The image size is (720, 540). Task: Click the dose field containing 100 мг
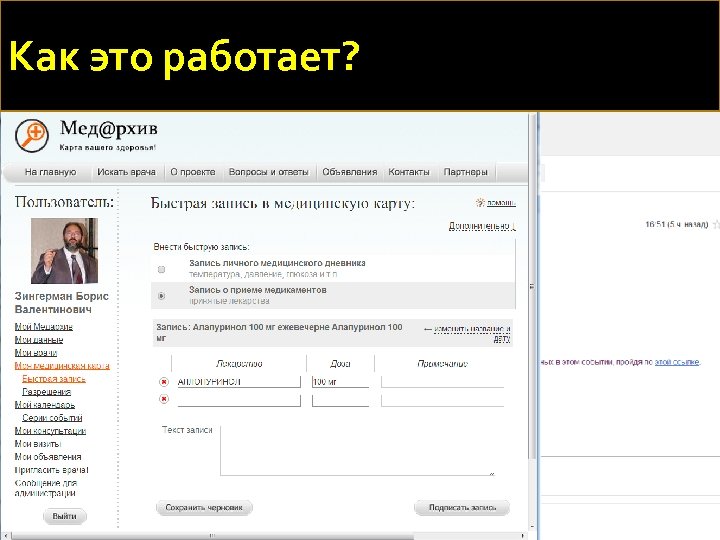point(340,382)
